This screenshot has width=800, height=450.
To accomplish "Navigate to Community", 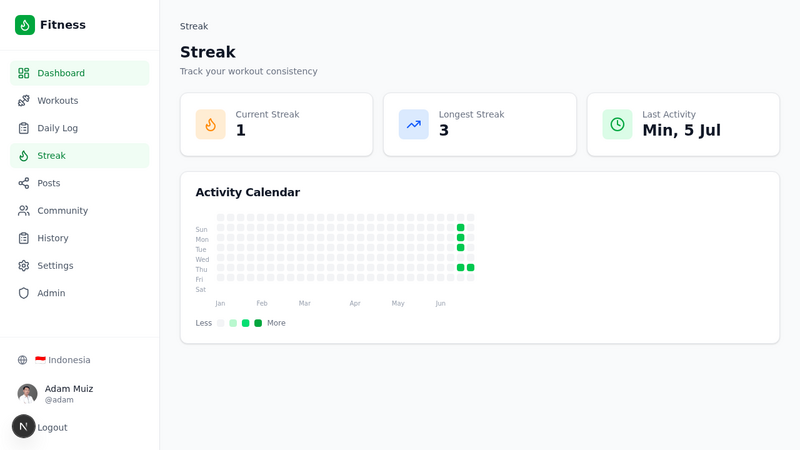I will [x=80, y=211].
